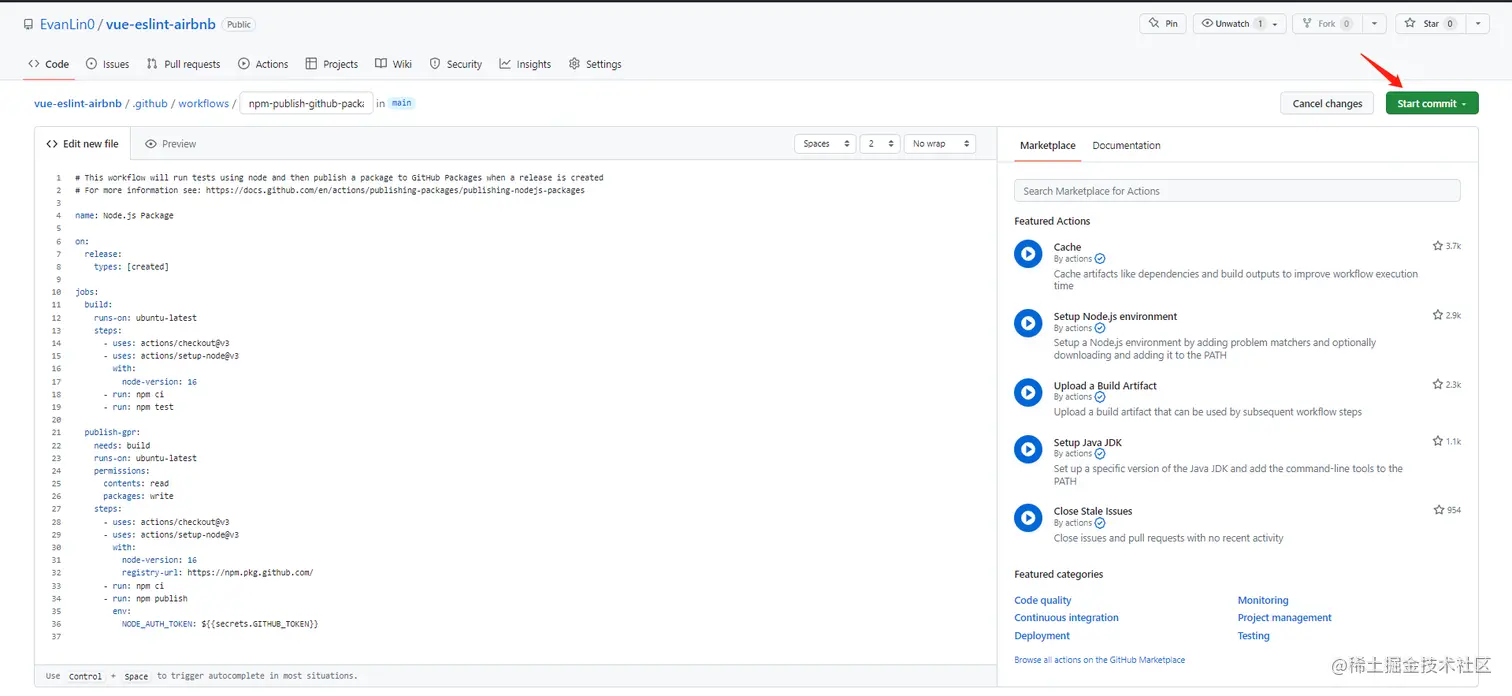This screenshot has width=1512, height=696.
Task: Click the star icon for Setup Node.js environment
Action: coord(1438,315)
